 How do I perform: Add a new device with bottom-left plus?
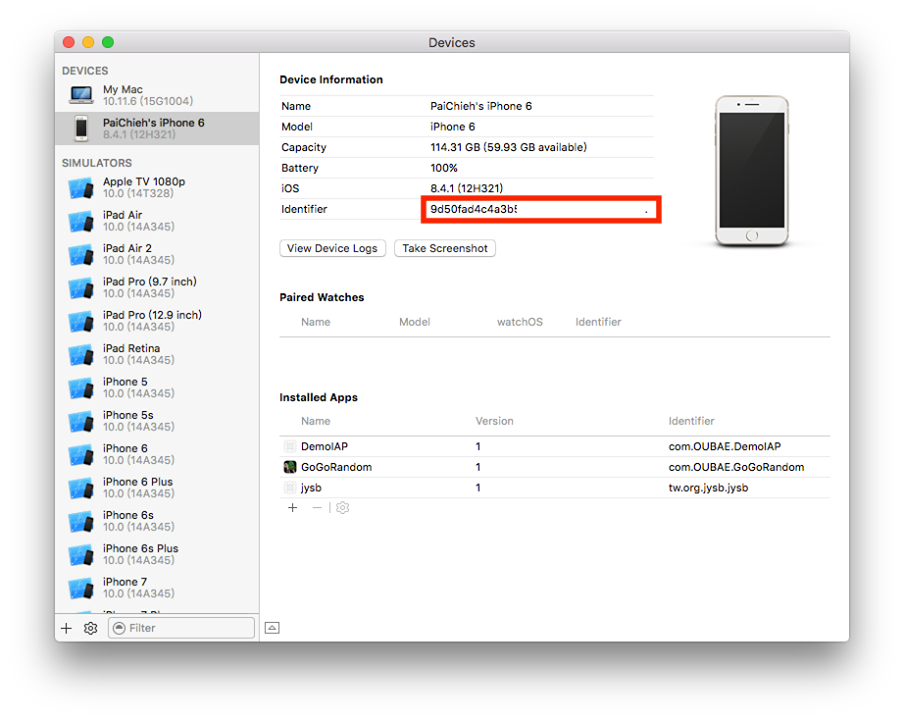pos(66,628)
